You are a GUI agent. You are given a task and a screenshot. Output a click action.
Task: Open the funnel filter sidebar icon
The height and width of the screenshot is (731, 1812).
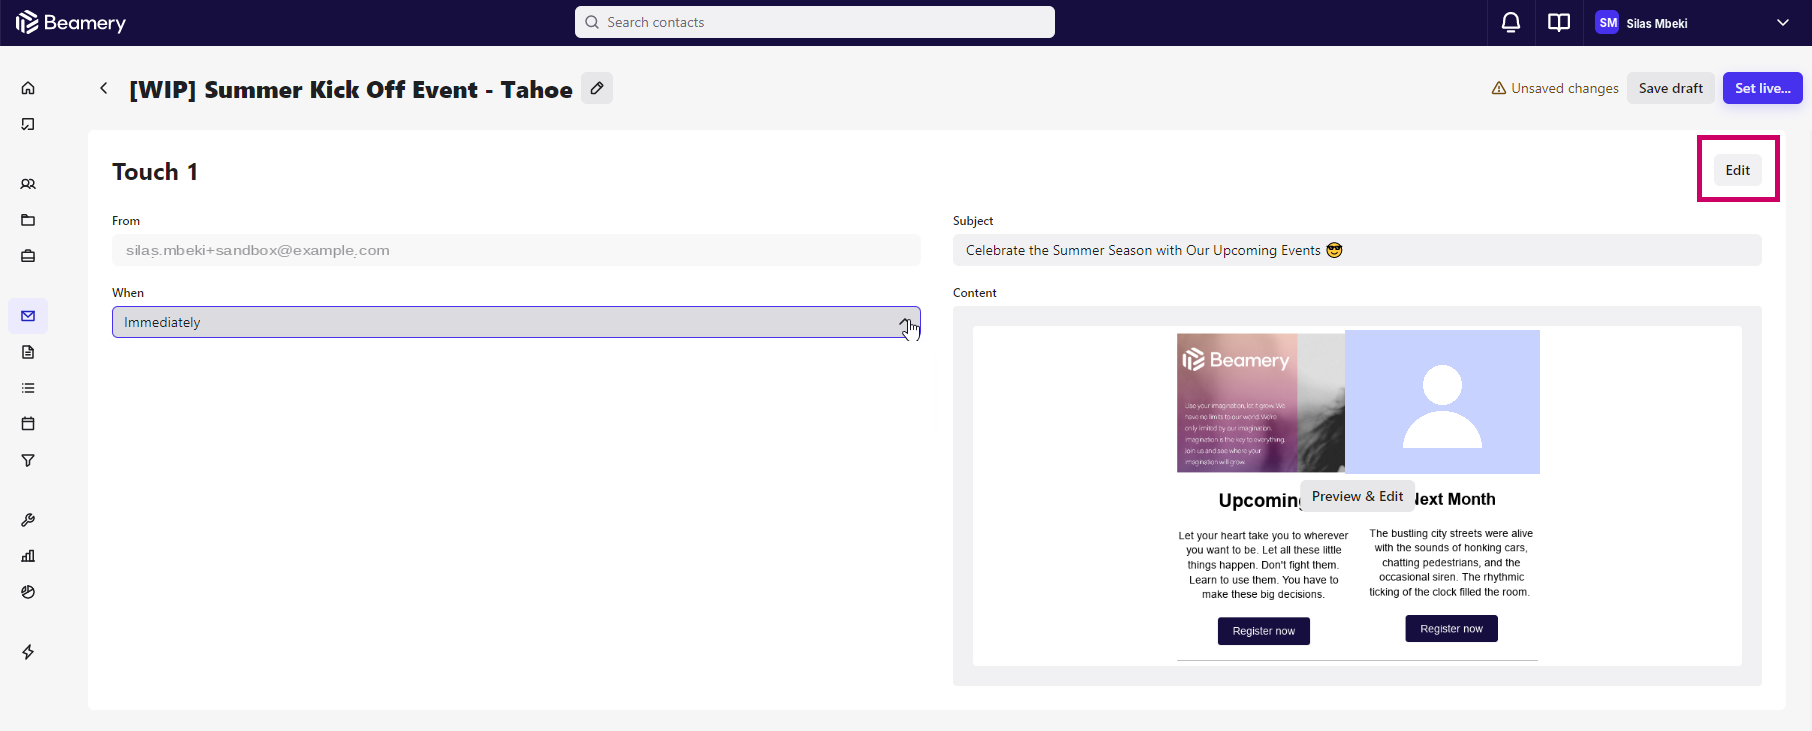click(28, 460)
